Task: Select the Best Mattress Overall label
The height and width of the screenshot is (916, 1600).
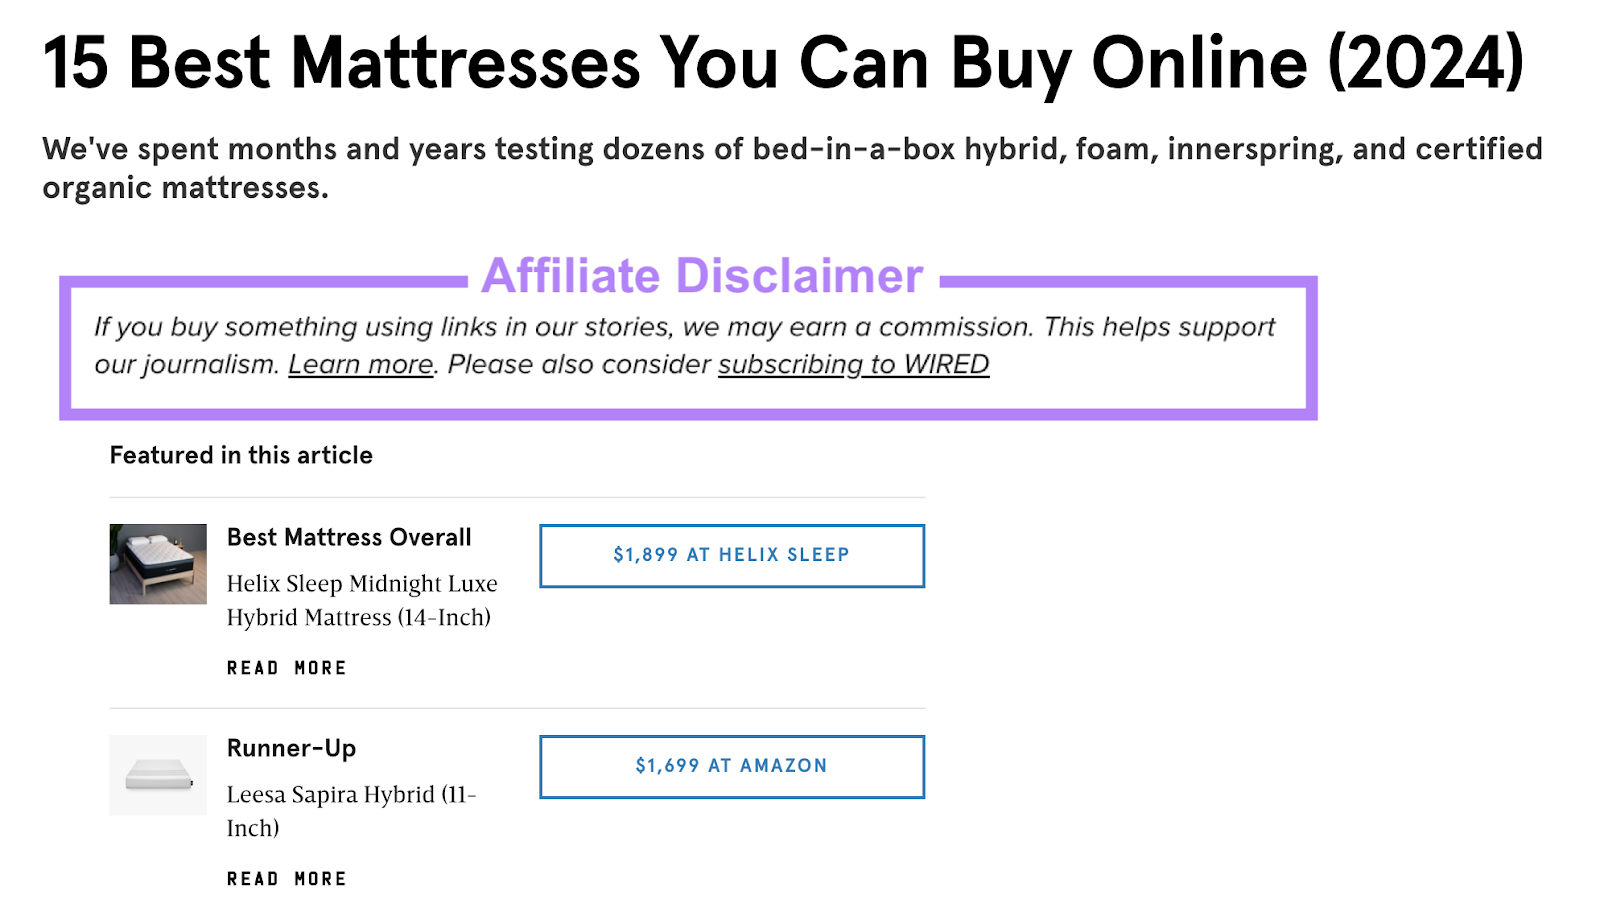Action: click(x=349, y=537)
